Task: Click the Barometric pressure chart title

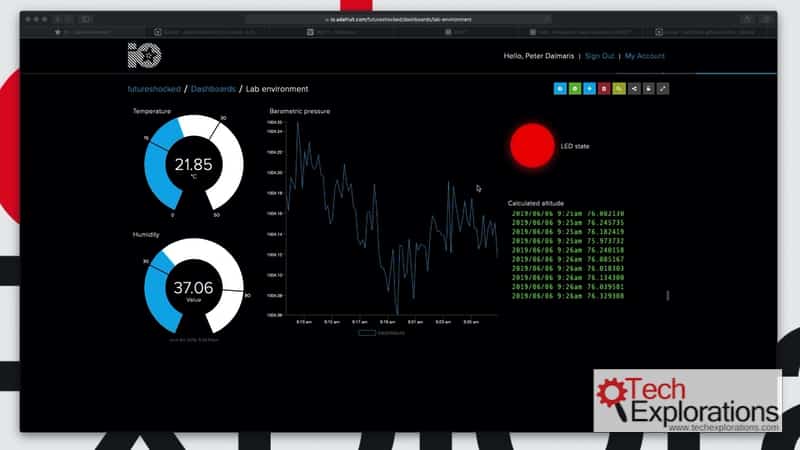Action: (299, 111)
